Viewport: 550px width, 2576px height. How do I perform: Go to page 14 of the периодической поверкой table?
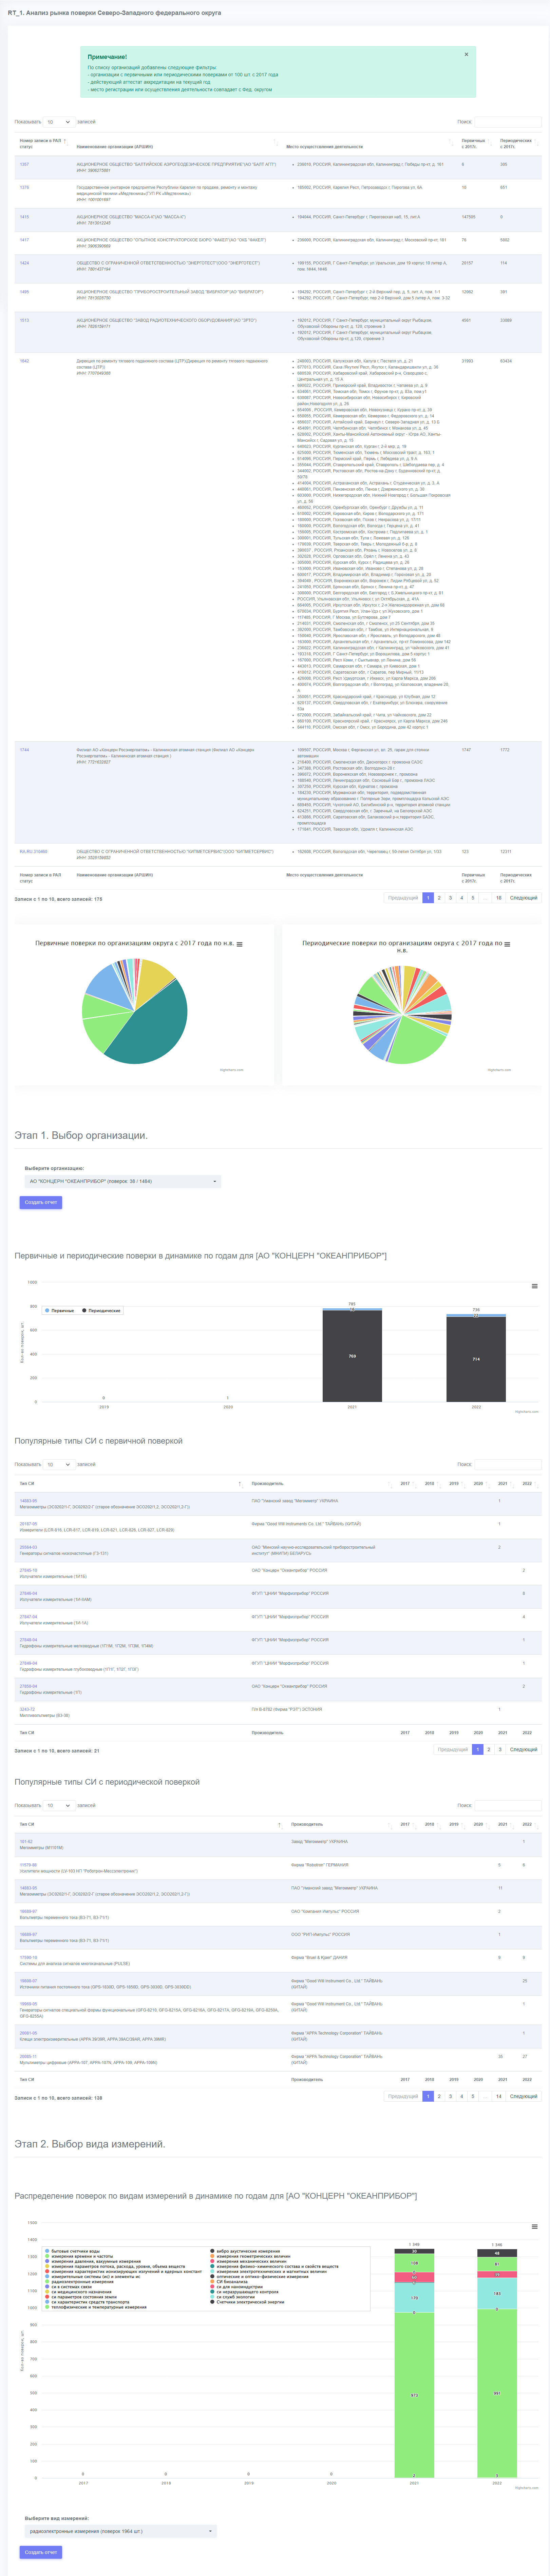coord(499,2096)
